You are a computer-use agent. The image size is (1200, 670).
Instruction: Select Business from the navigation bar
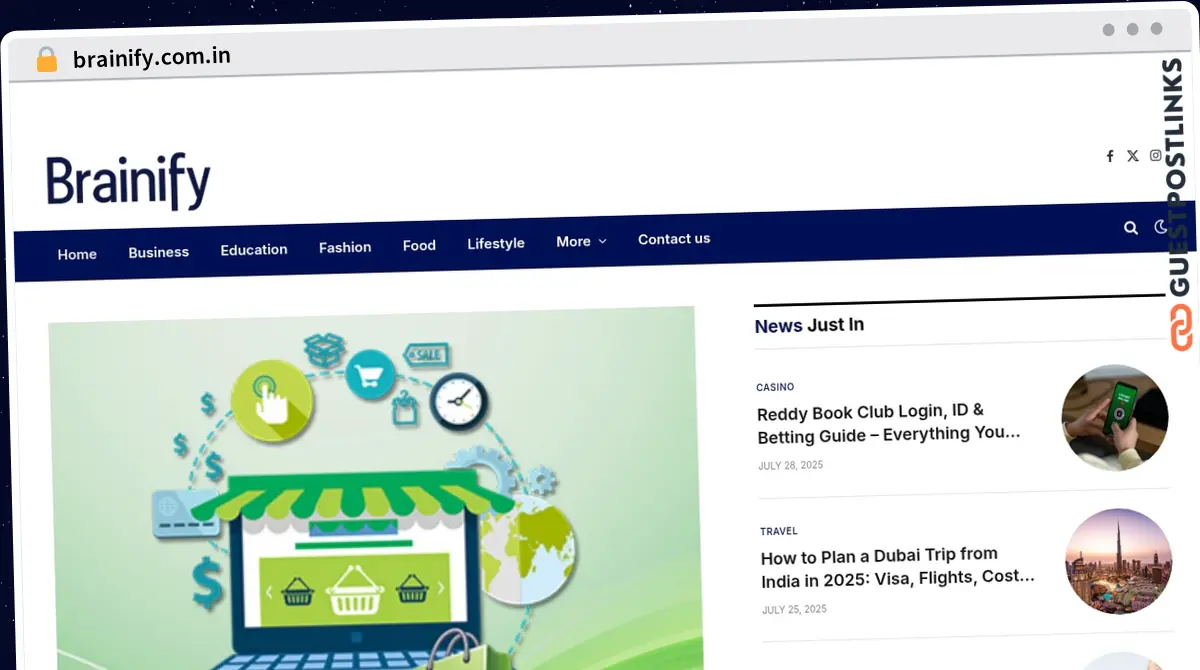pos(158,252)
